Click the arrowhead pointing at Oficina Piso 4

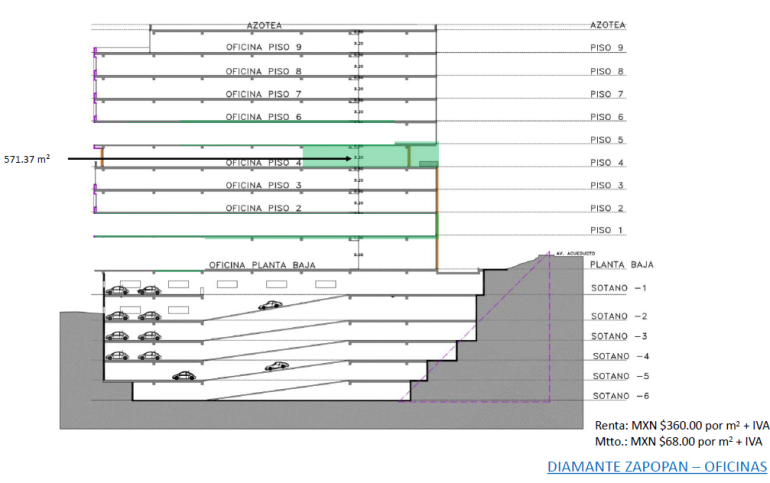click(x=349, y=158)
